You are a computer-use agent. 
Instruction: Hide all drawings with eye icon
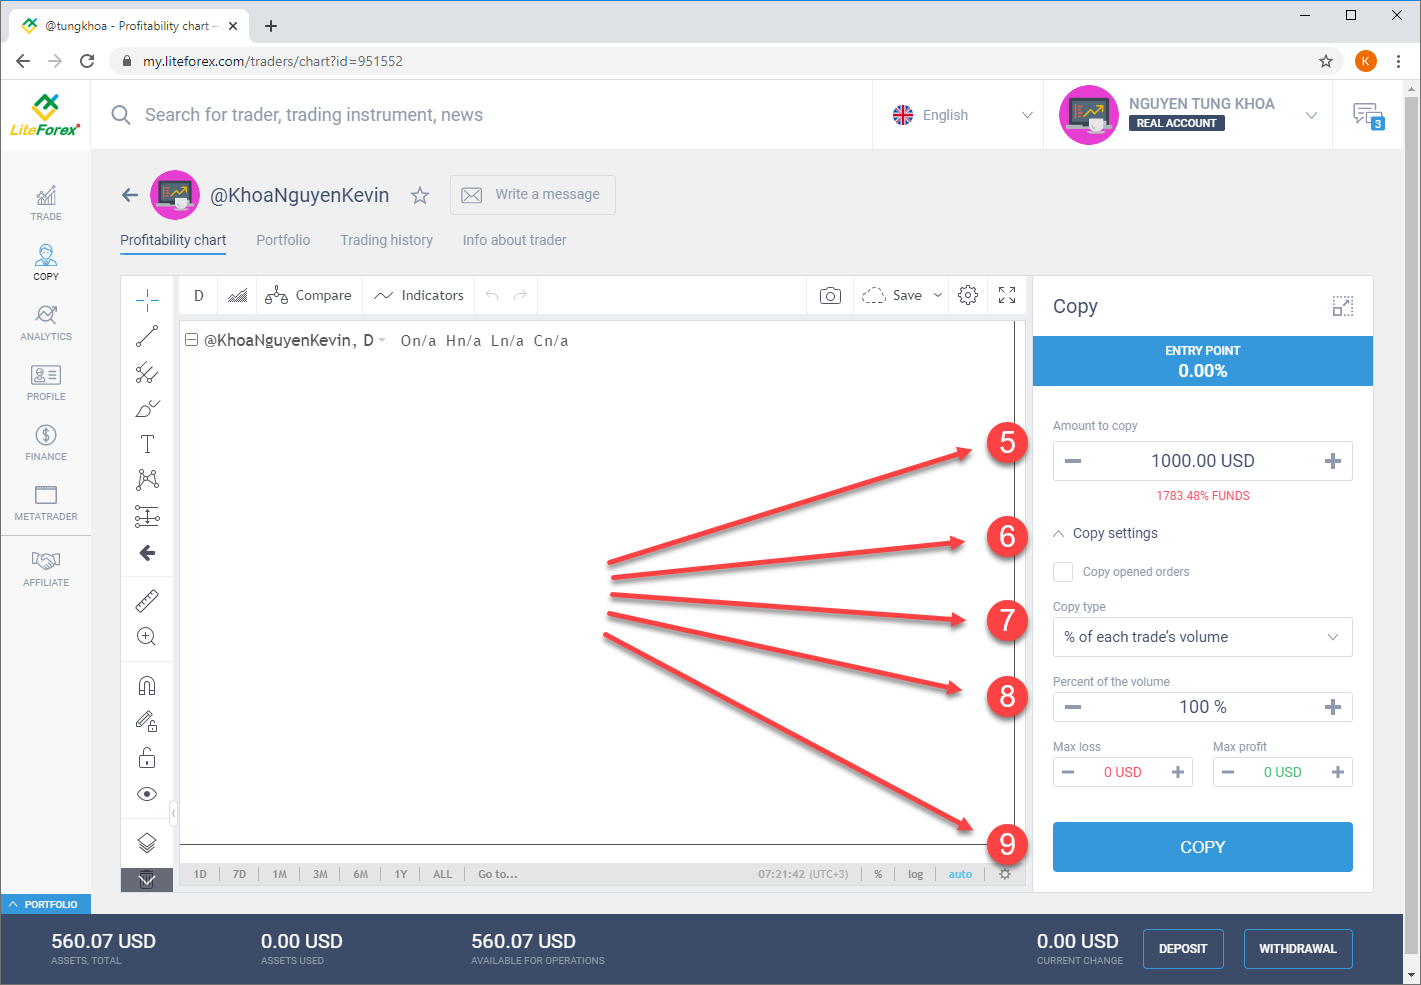pos(147,794)
